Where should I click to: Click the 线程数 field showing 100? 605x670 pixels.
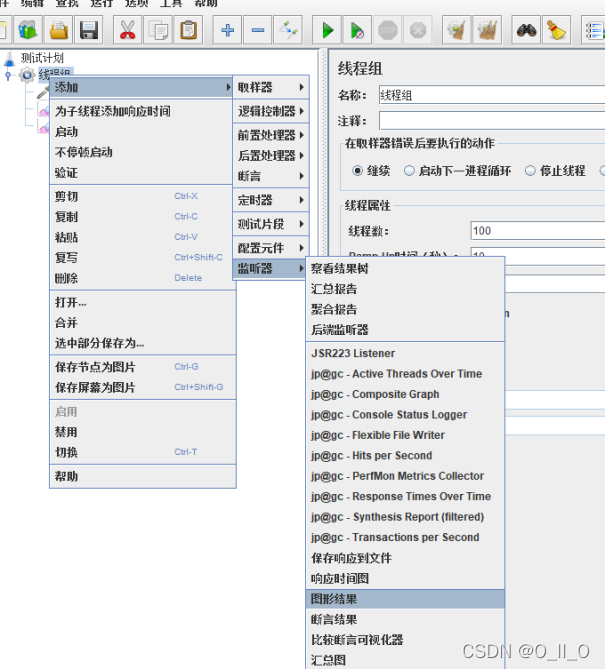pyautogui.click(x=537, y=231)
